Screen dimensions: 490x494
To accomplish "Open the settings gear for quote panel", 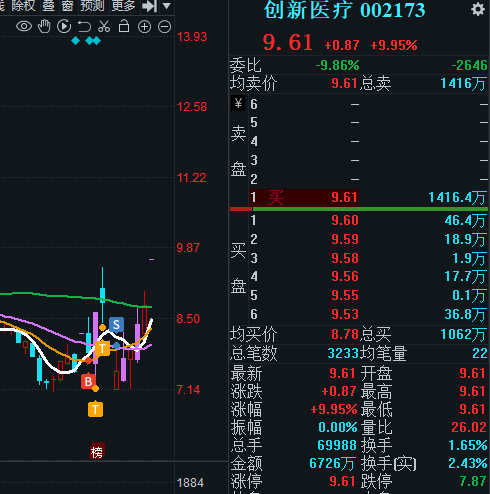I will coord(478,9).
